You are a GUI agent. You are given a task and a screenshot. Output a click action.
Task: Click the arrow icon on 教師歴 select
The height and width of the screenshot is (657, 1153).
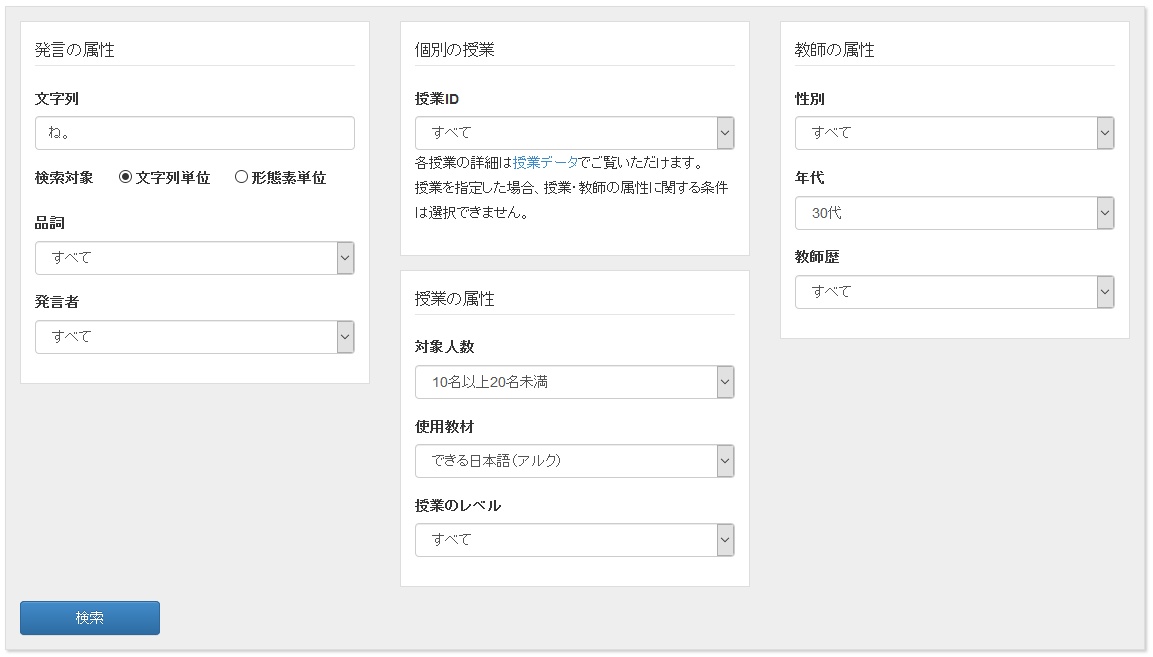pos(1105,292)
